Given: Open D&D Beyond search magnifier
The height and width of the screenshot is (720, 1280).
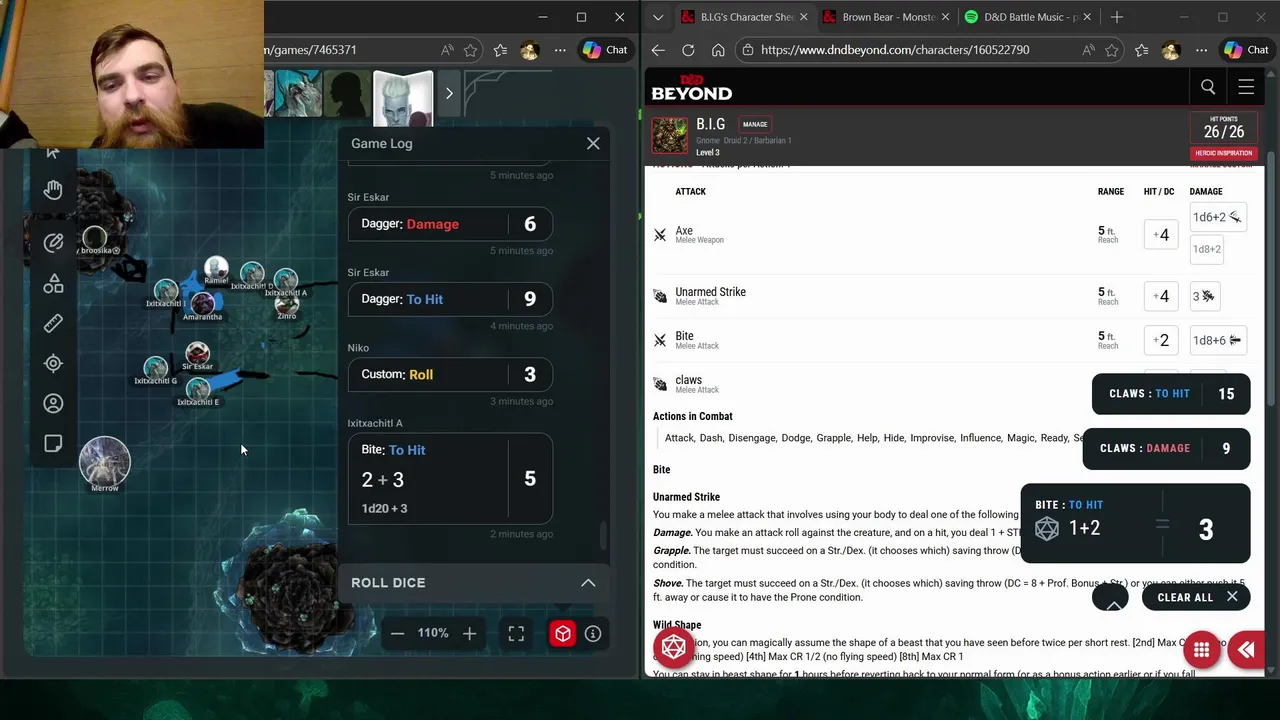Looking at the screenshot, I should pos(1208,87).
